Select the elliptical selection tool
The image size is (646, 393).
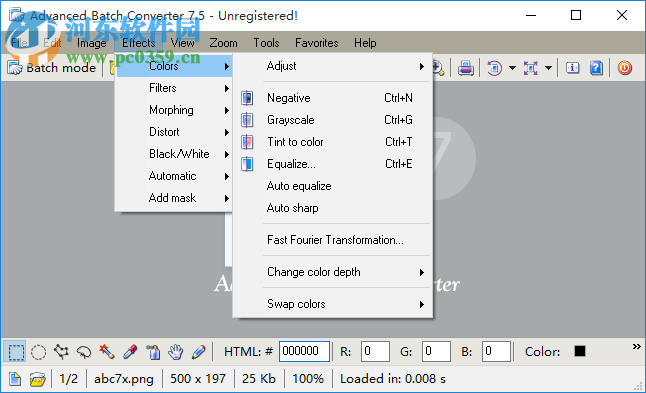(39, 352)
